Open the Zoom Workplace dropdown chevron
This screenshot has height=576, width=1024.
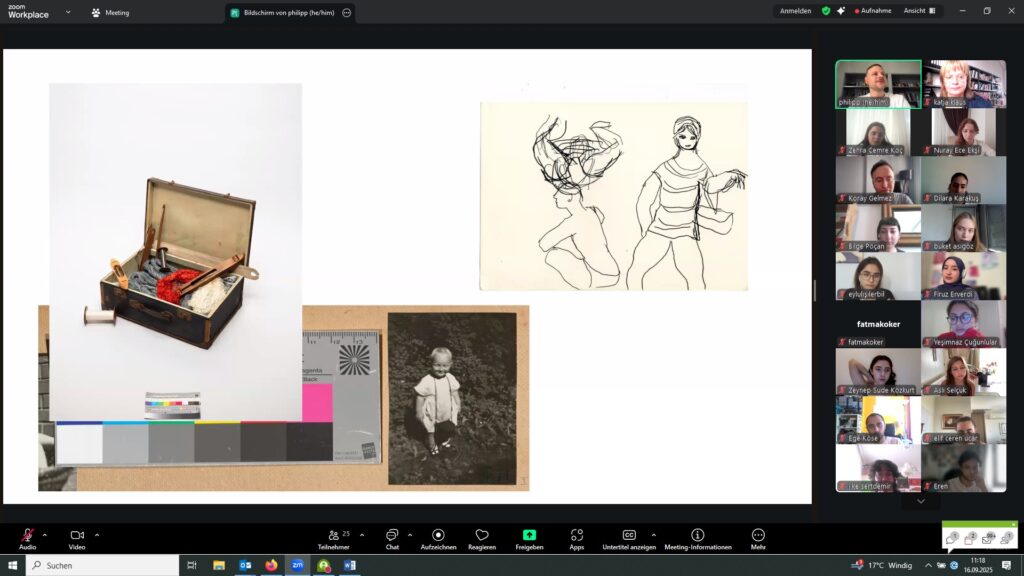(x=68, y=12)
